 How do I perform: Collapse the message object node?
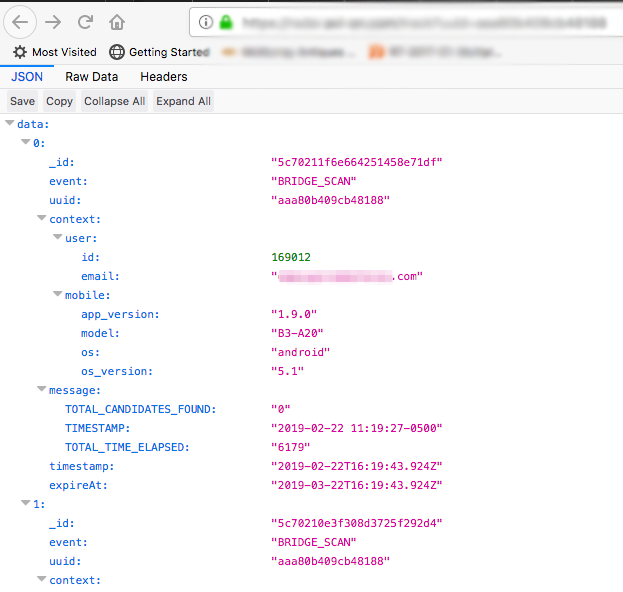coord(41,390)
